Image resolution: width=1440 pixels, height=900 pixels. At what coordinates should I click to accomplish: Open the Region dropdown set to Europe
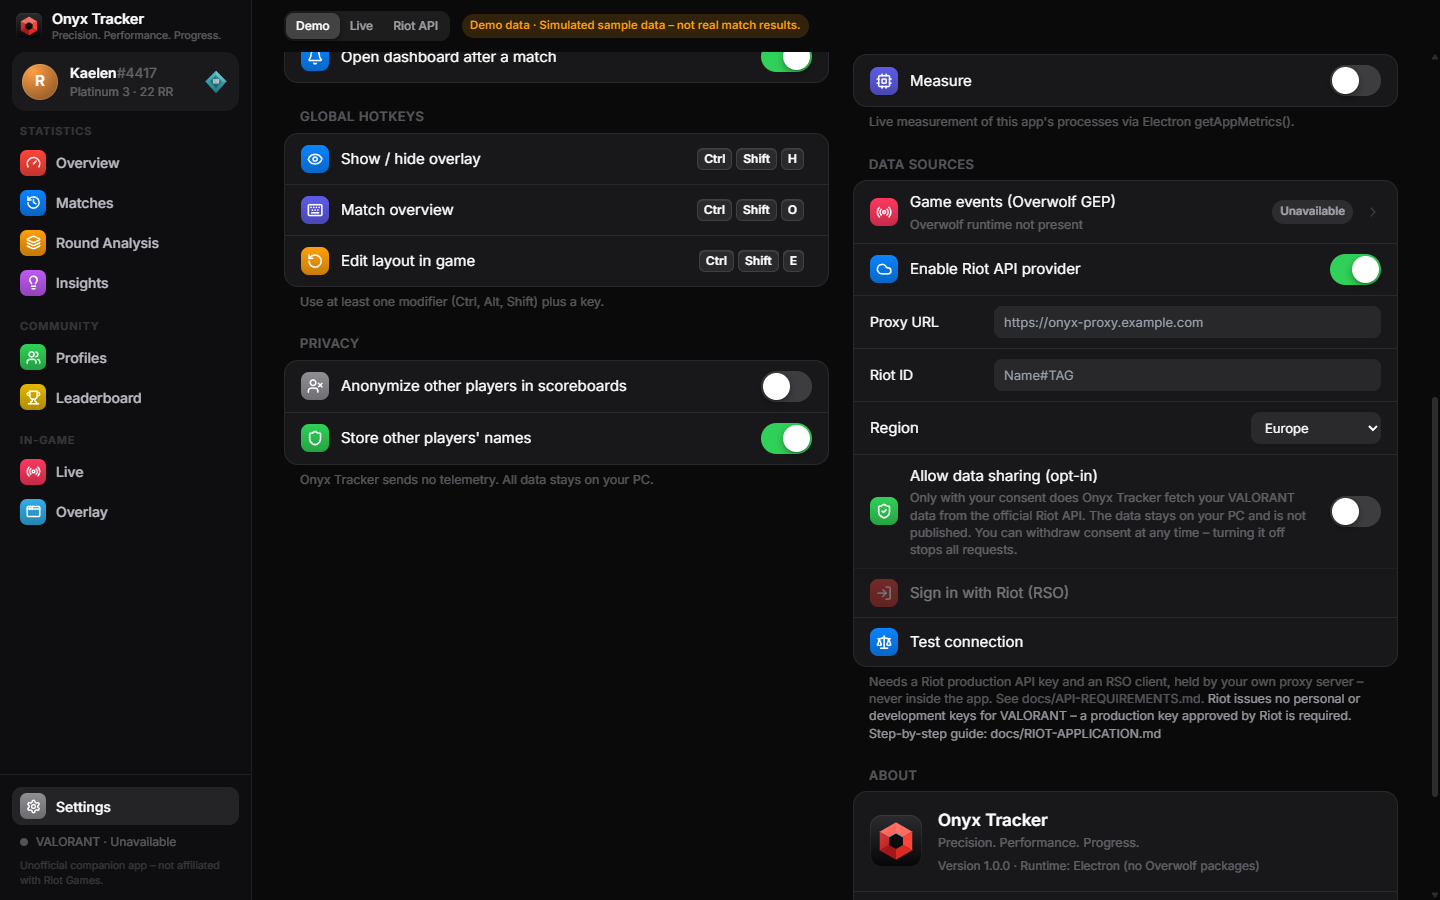tap(1316, 428)
